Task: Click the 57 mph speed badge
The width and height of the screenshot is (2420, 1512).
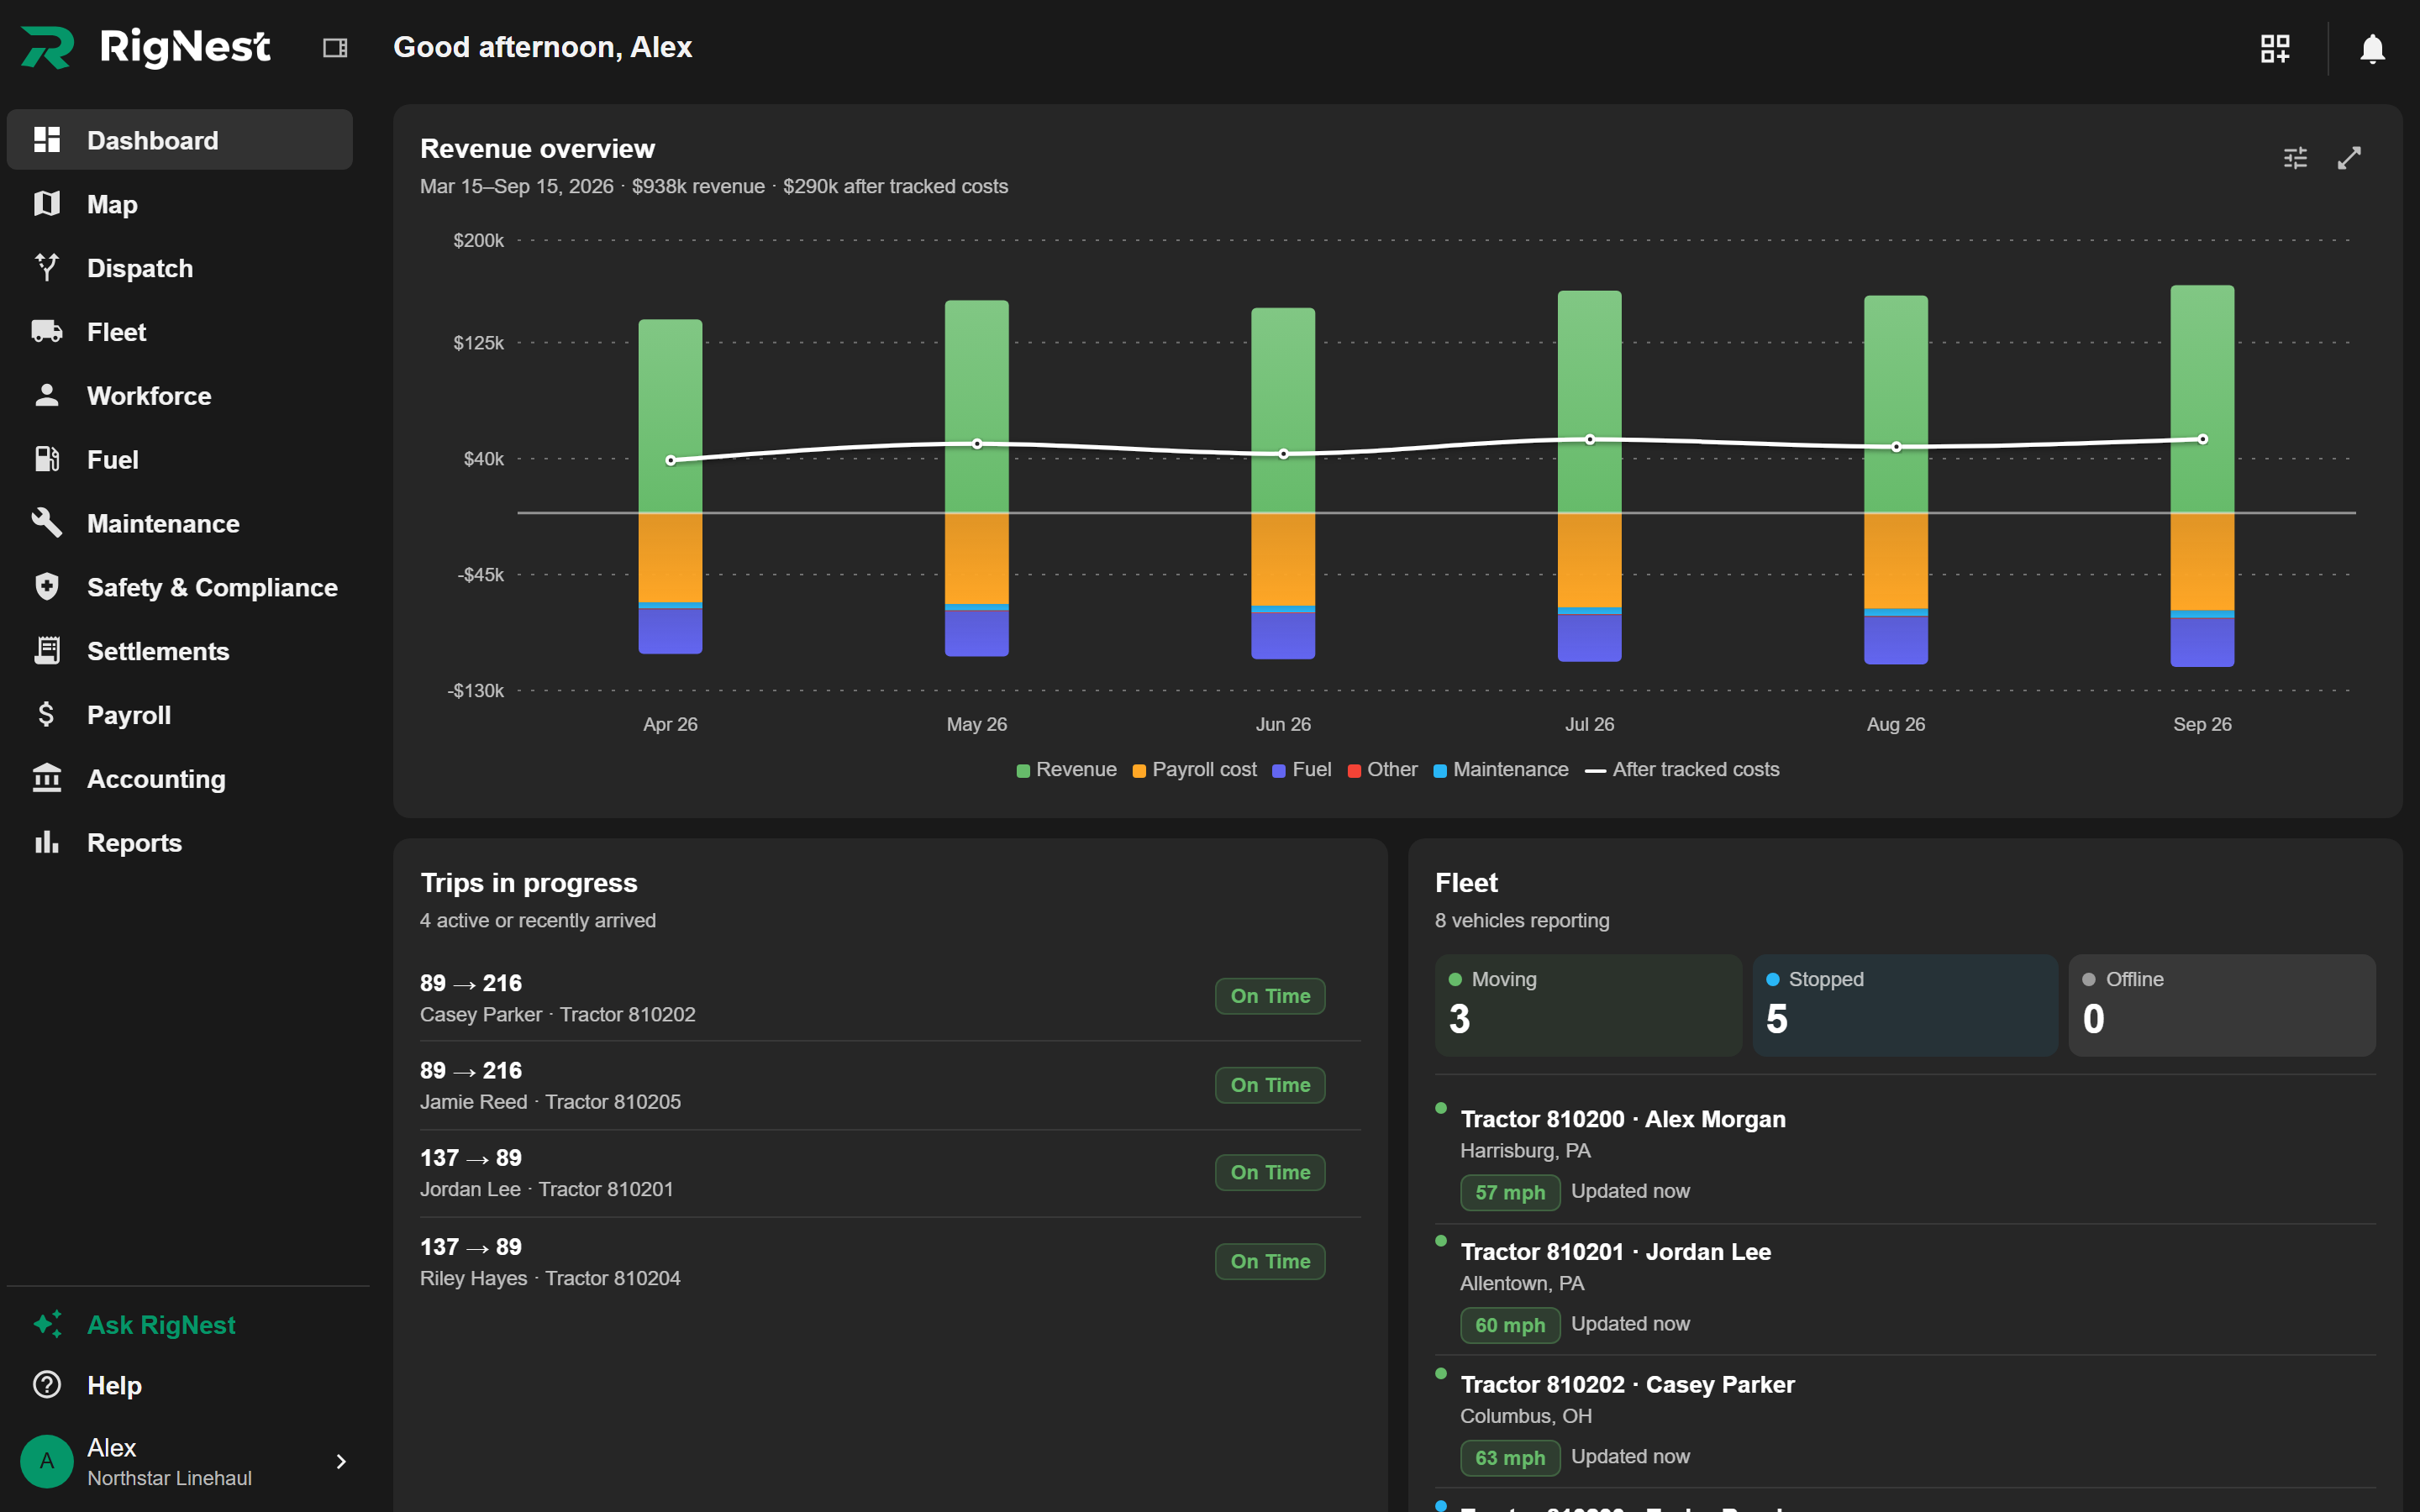Action: coord(1510,1192)
